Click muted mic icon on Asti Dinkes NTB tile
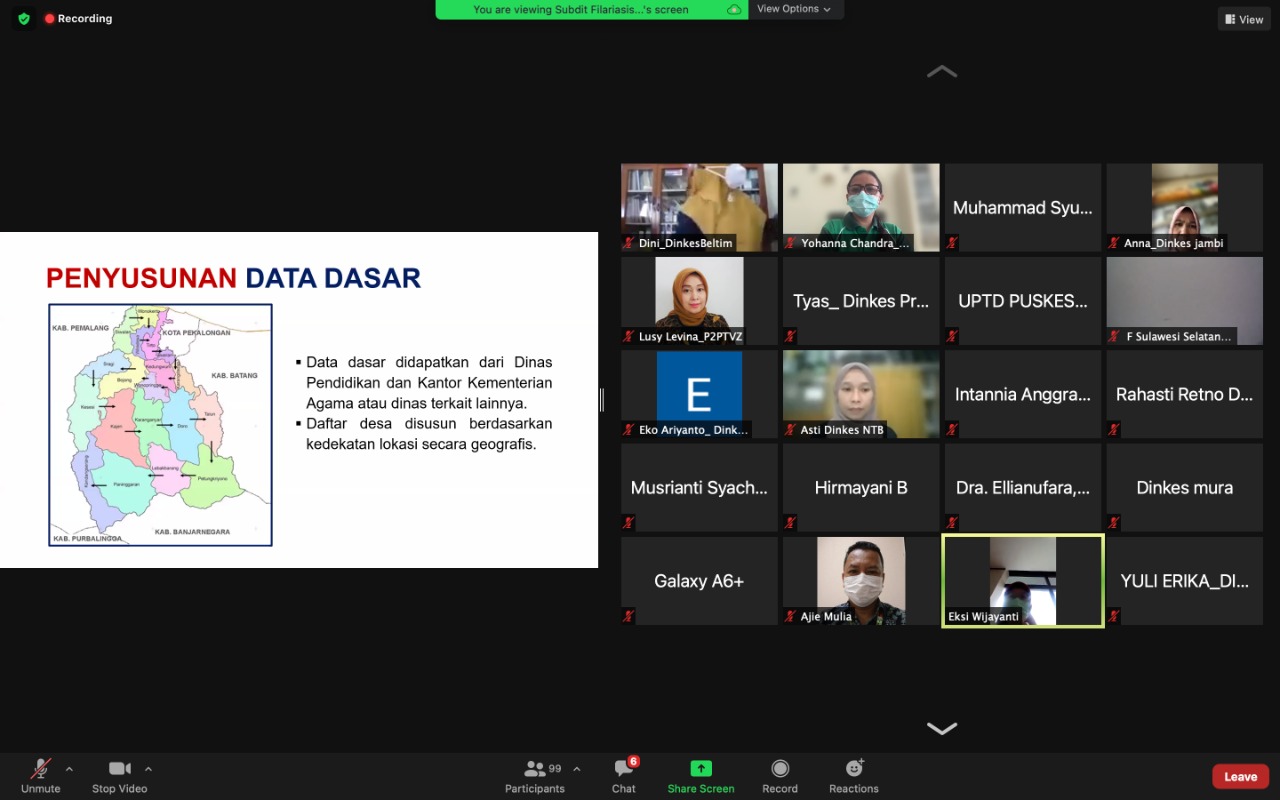1280x800 pixels. tap(791, 430)
